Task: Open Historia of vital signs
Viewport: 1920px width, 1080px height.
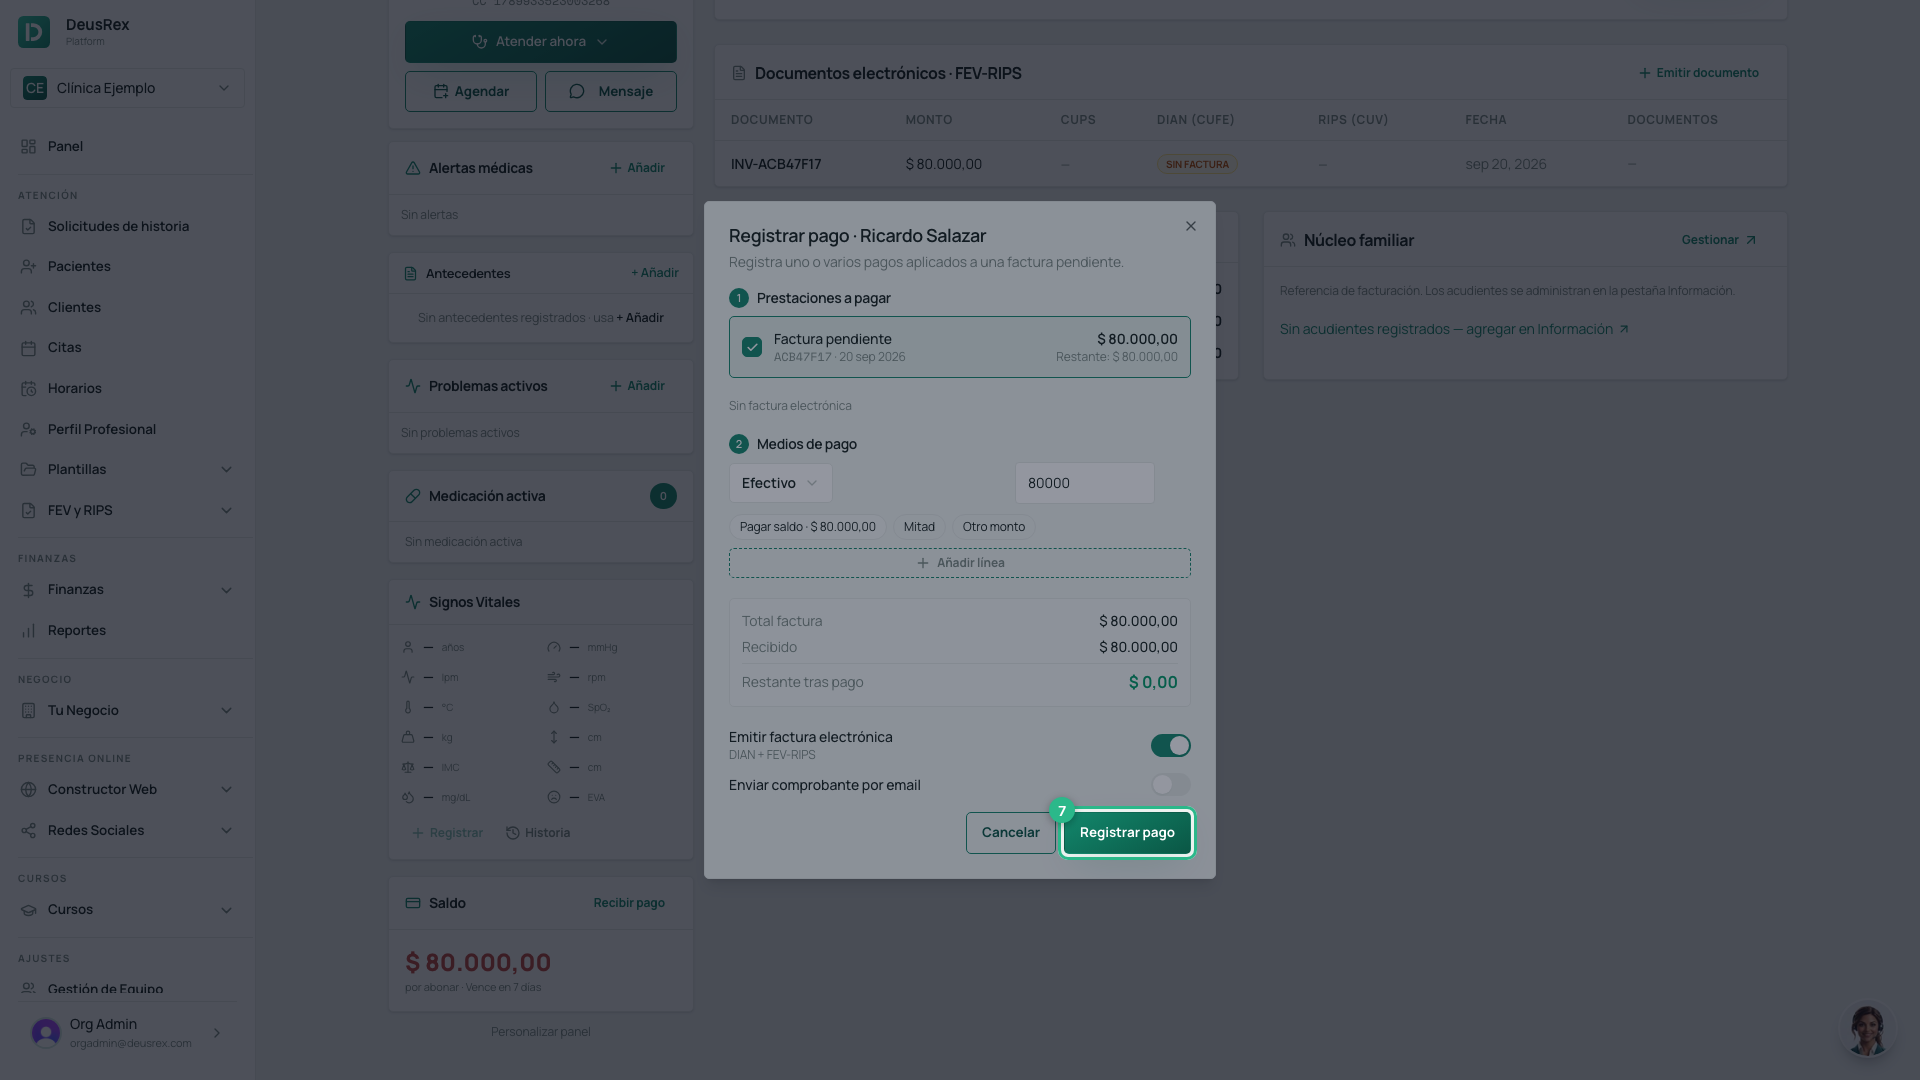Action: coord(538,833)
